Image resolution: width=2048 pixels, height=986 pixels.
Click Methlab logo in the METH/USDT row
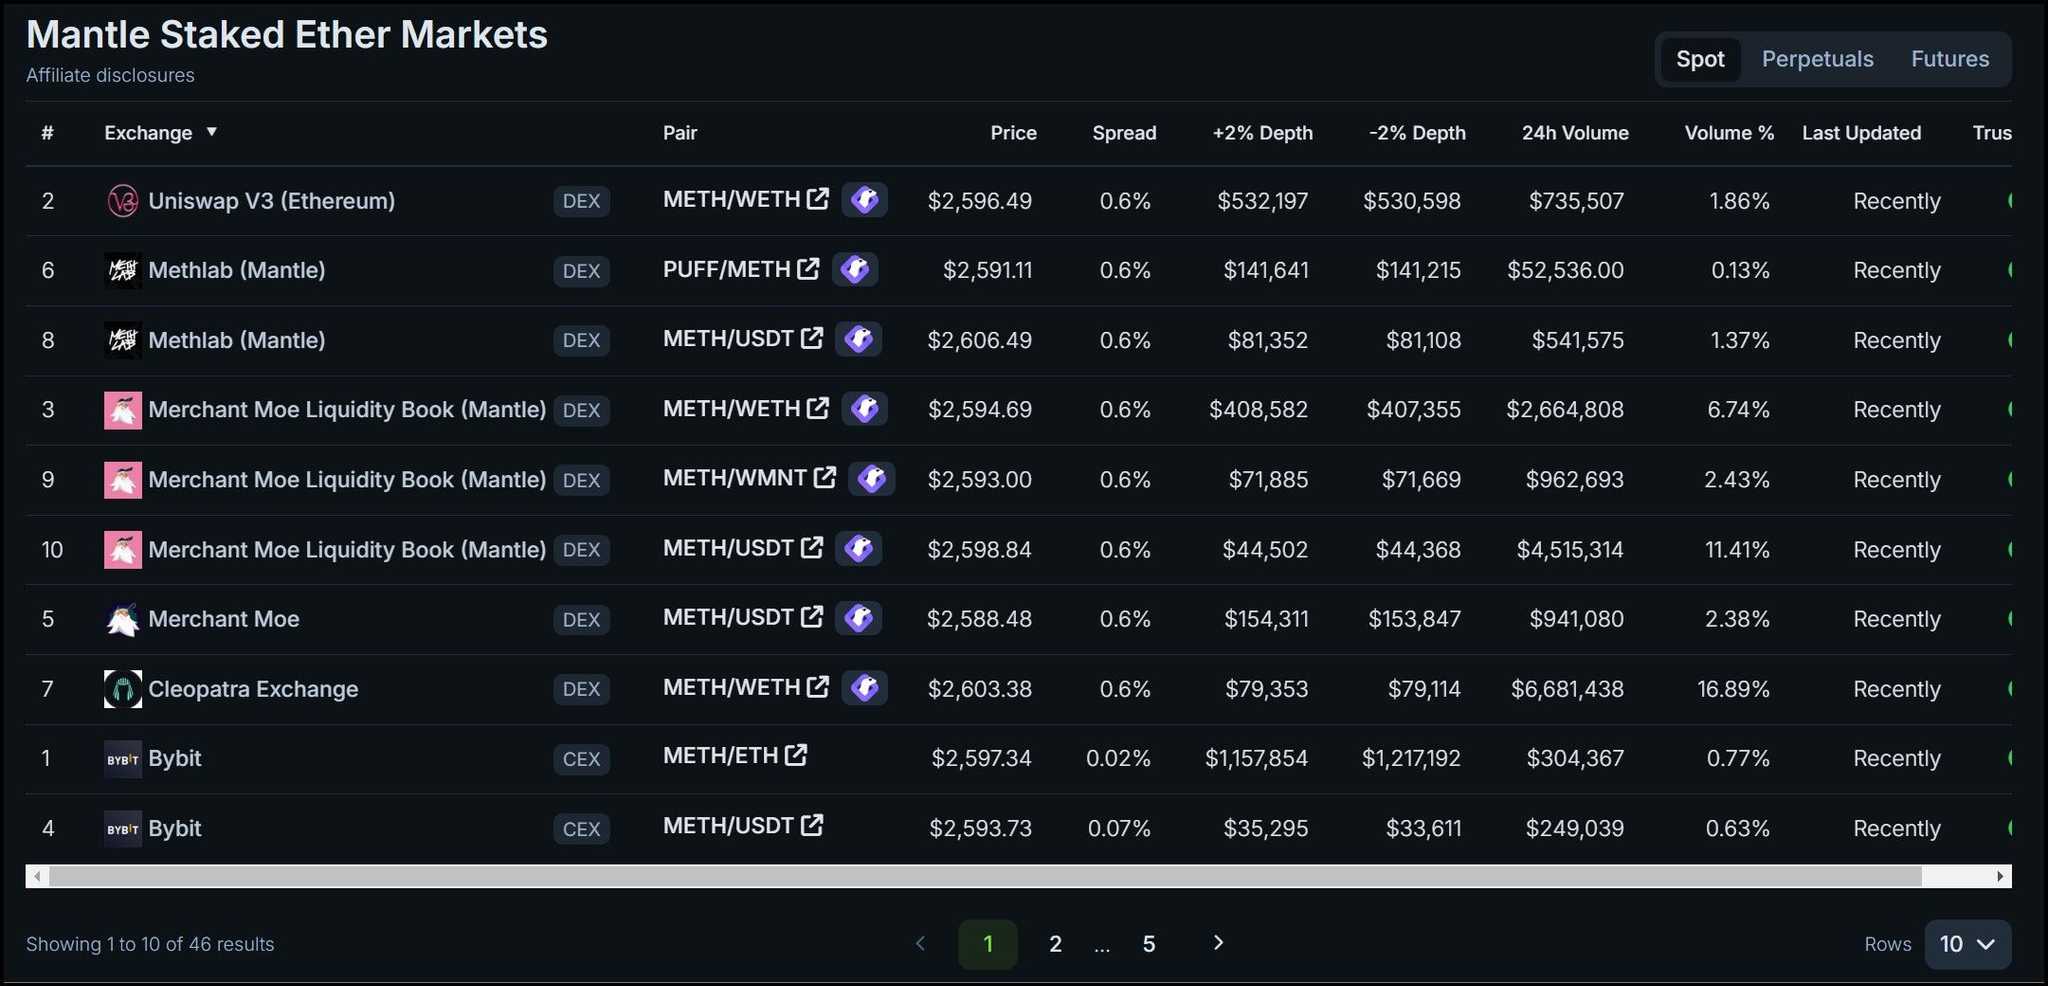tap(122, 340)
